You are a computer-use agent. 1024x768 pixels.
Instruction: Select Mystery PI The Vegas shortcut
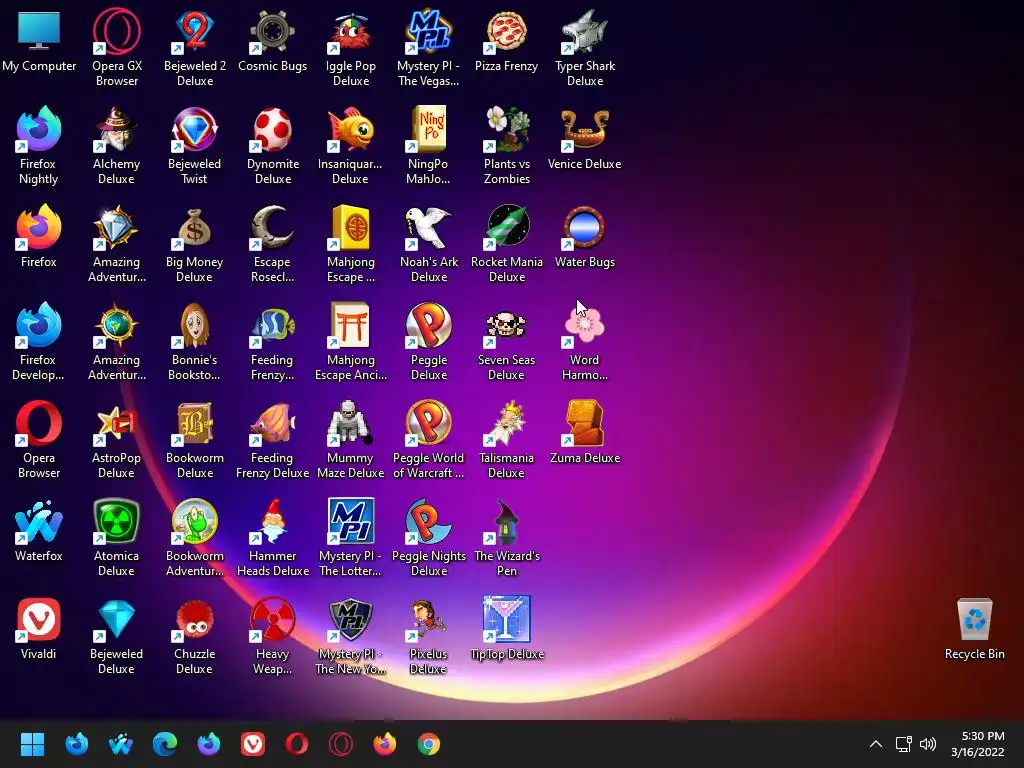(x=428, y=33)
